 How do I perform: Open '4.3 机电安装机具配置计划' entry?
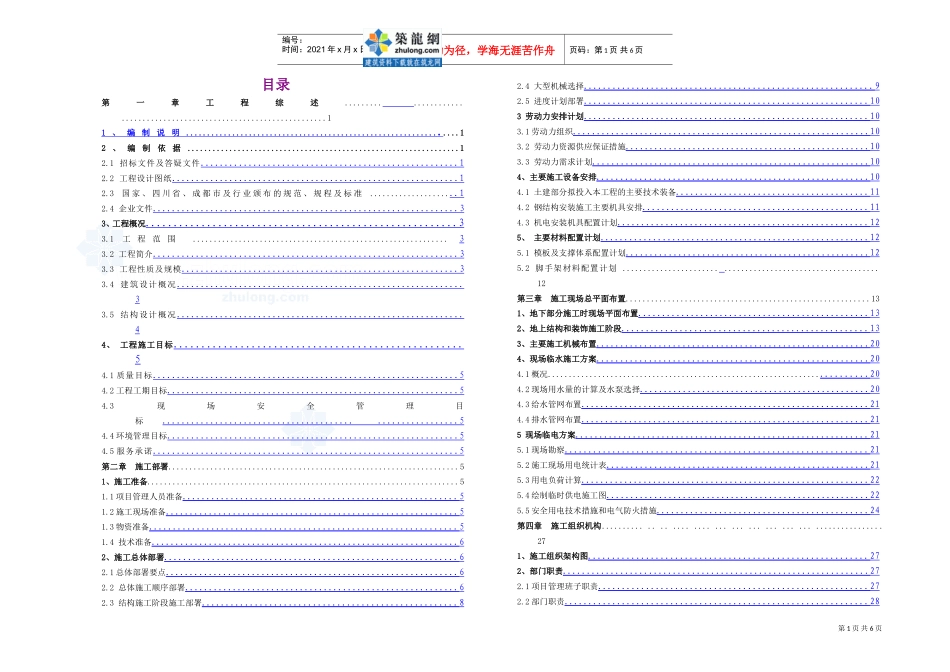tap(698, 222)
